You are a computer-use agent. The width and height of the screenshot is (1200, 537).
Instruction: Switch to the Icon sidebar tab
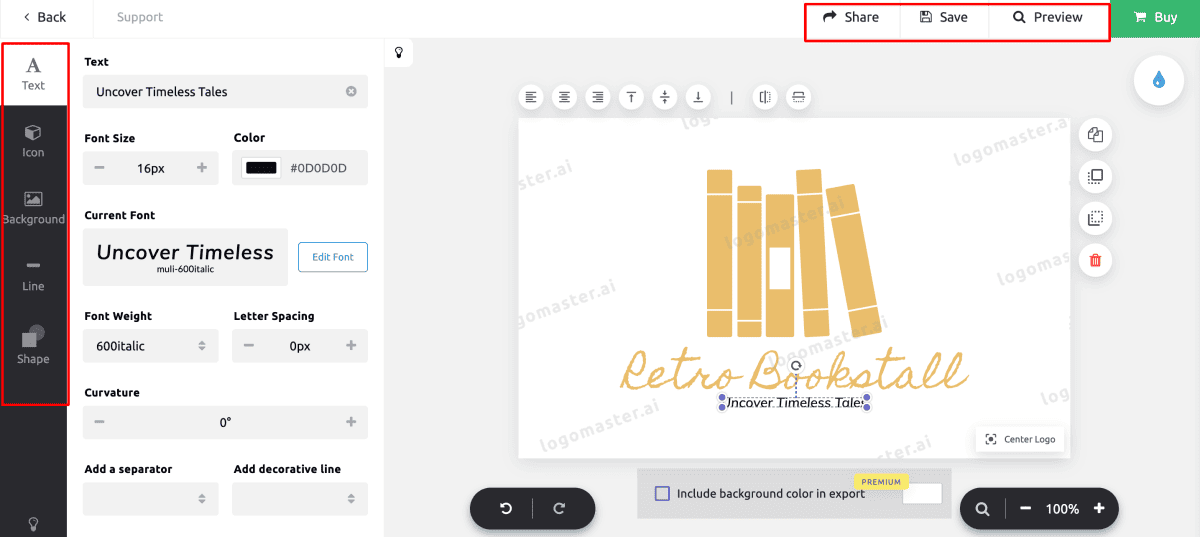pyautogui.click(x=33, y=141)
